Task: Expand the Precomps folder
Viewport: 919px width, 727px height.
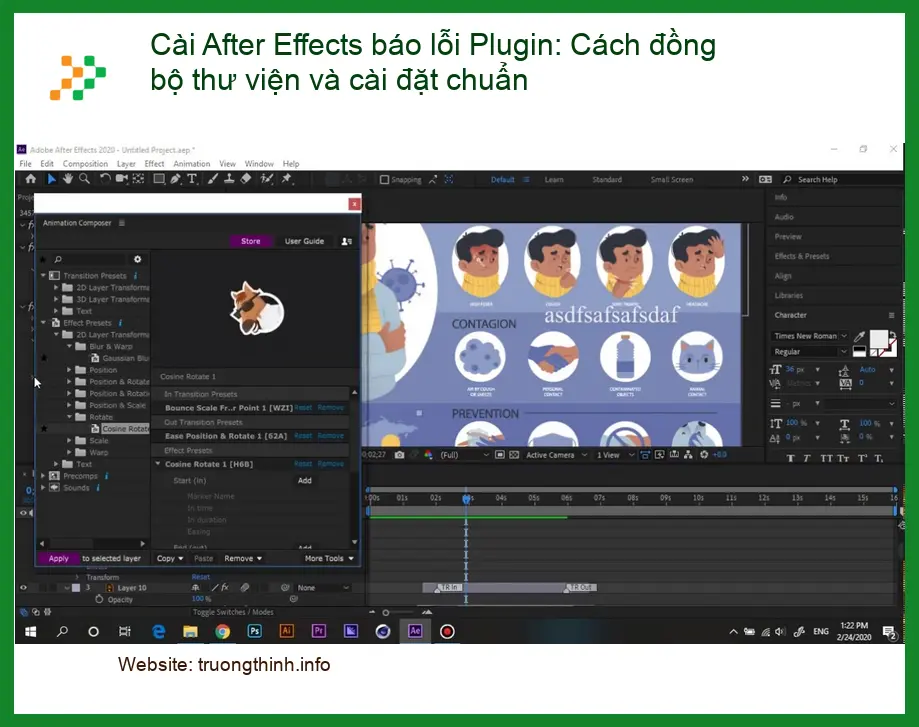Action: tap(43, 476)
